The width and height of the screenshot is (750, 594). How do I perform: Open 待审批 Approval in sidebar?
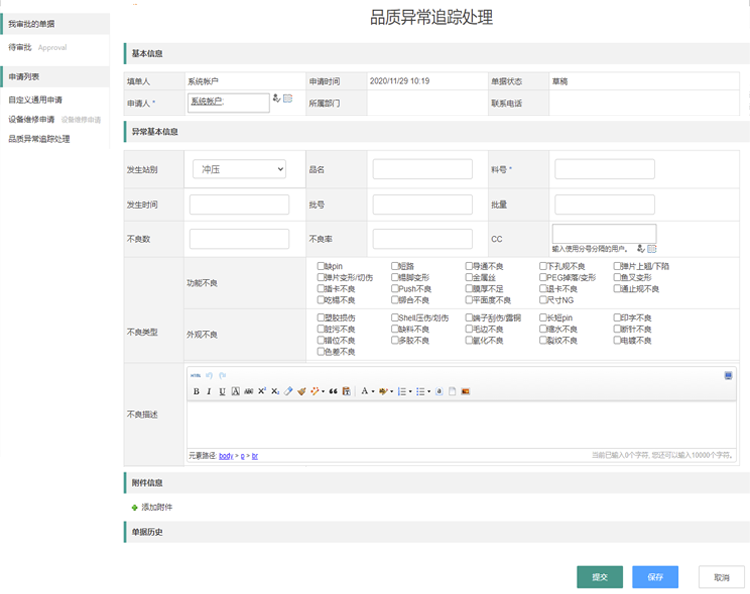pos(38,47)
